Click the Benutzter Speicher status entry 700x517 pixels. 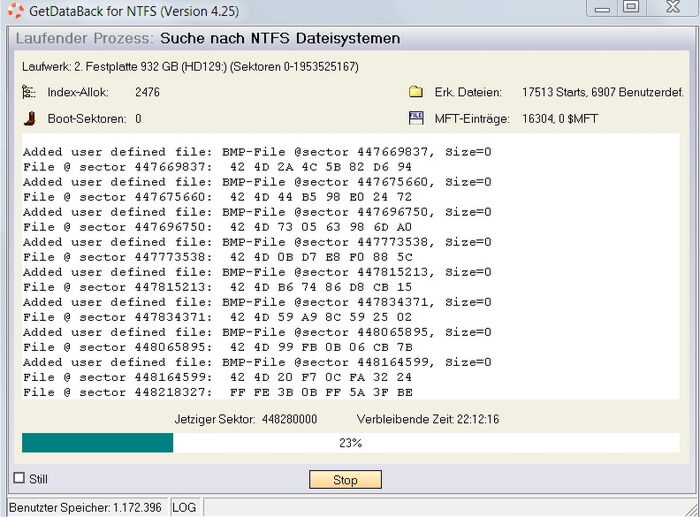[85, 508]
